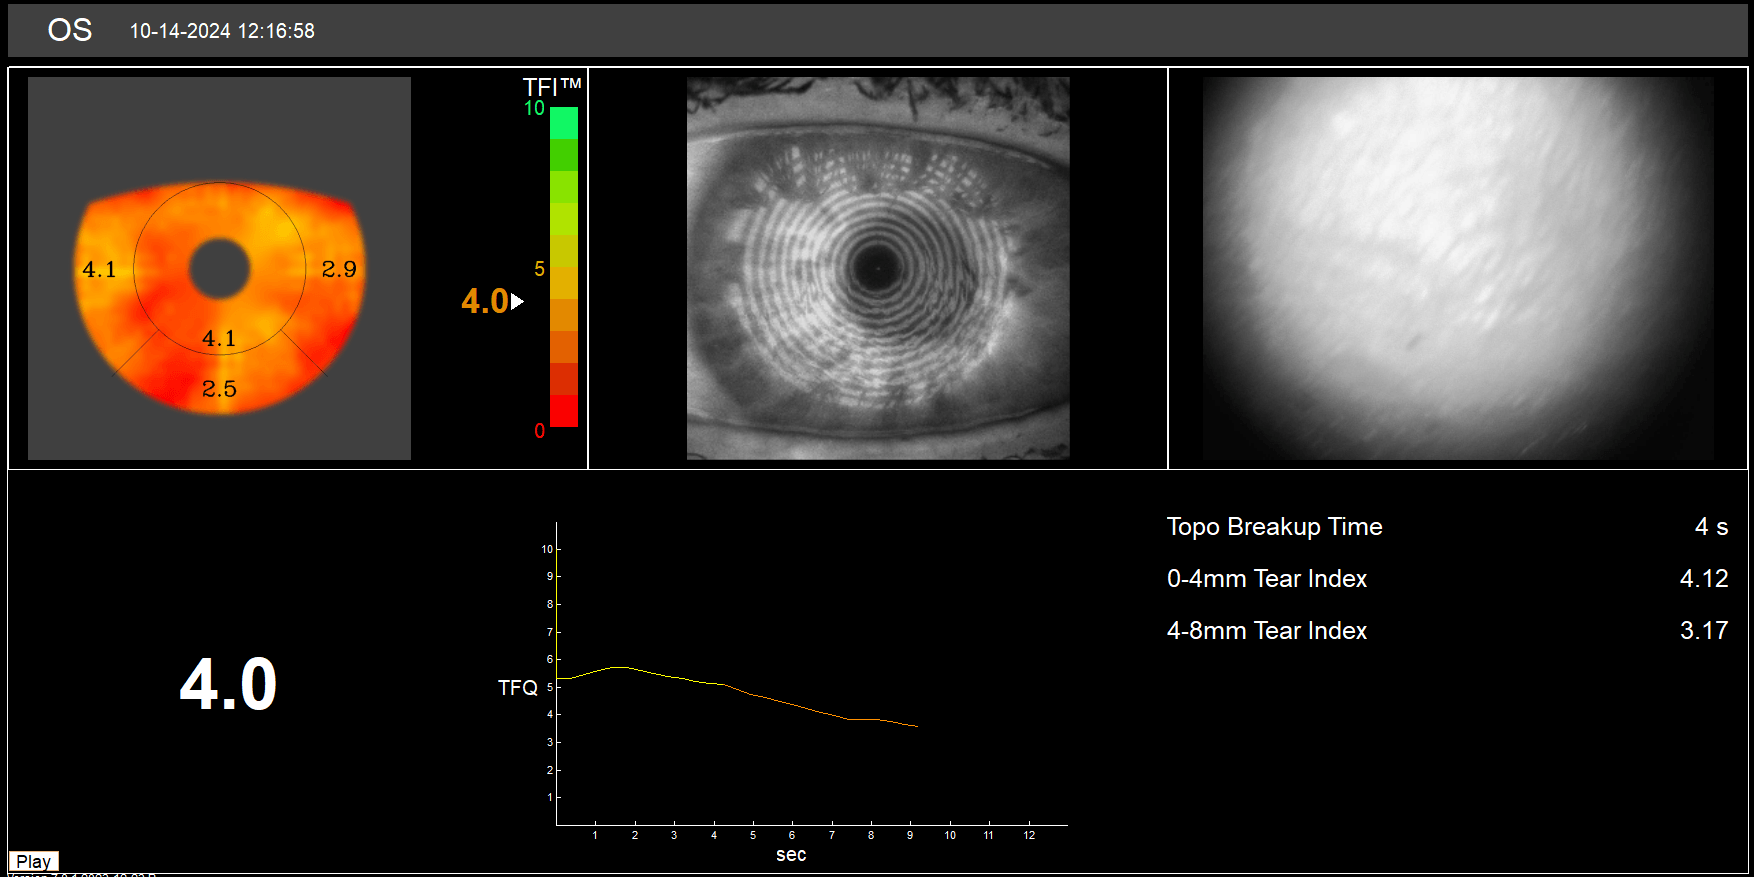This screenshot has width=1754, height=877.
Task: Click the TFI scale pointer arrow at 4.0
Action: 517,301
